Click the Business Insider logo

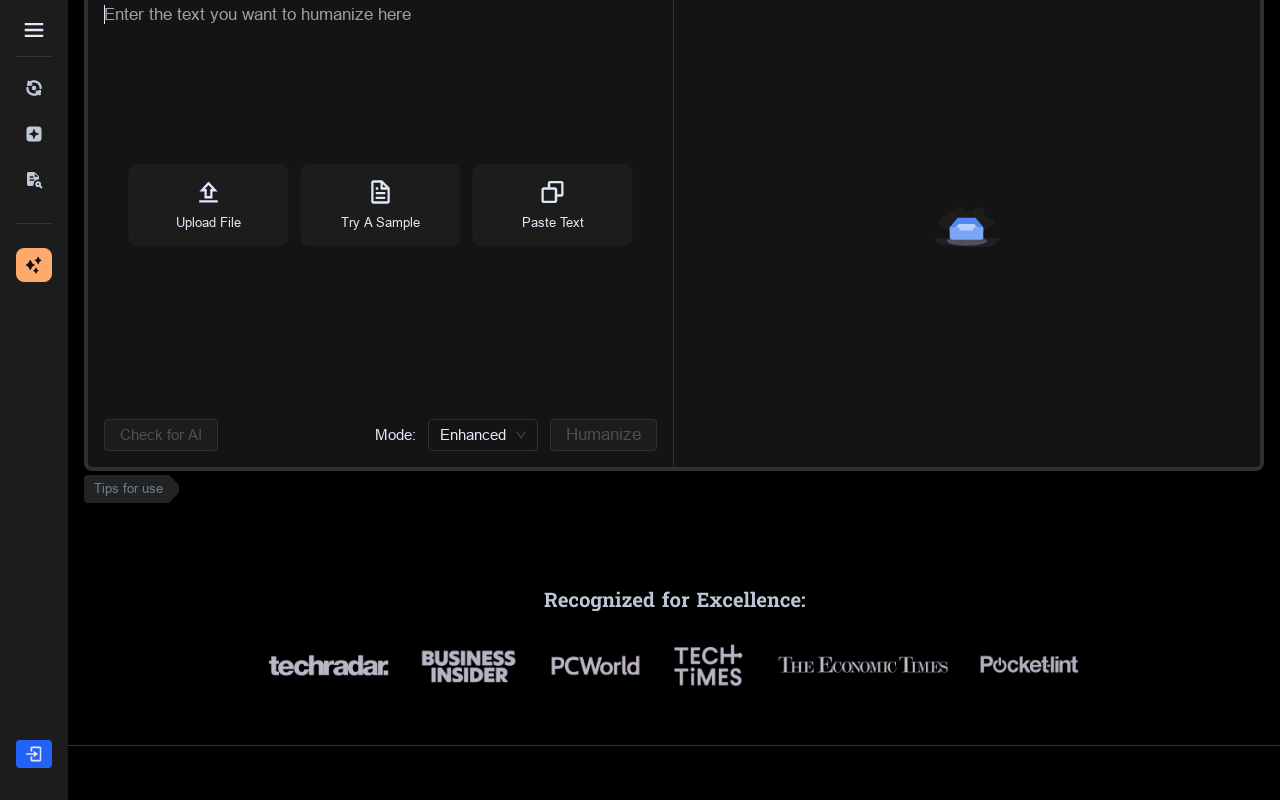pyautogui.click(x=468, y=666)
